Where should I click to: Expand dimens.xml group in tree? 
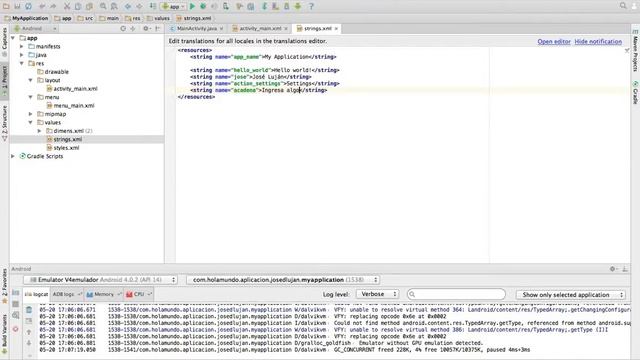point(40,131)
